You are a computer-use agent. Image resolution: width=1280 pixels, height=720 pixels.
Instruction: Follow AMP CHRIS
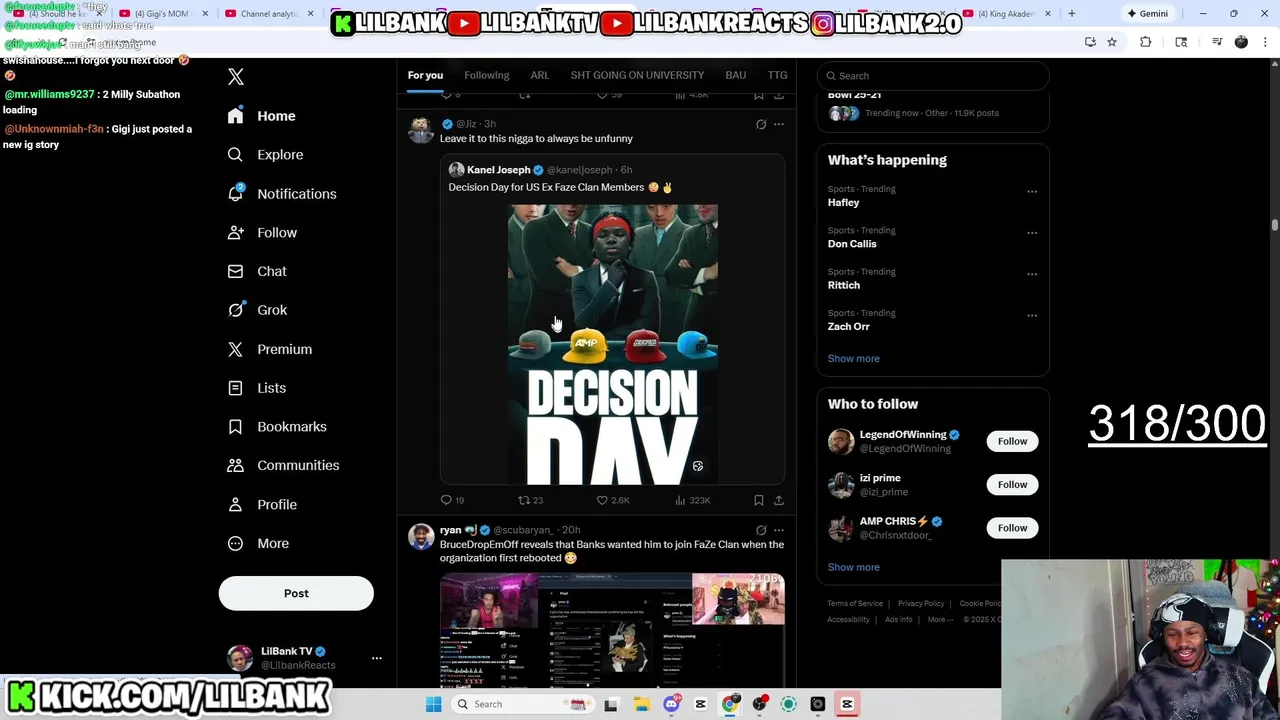1012,528
